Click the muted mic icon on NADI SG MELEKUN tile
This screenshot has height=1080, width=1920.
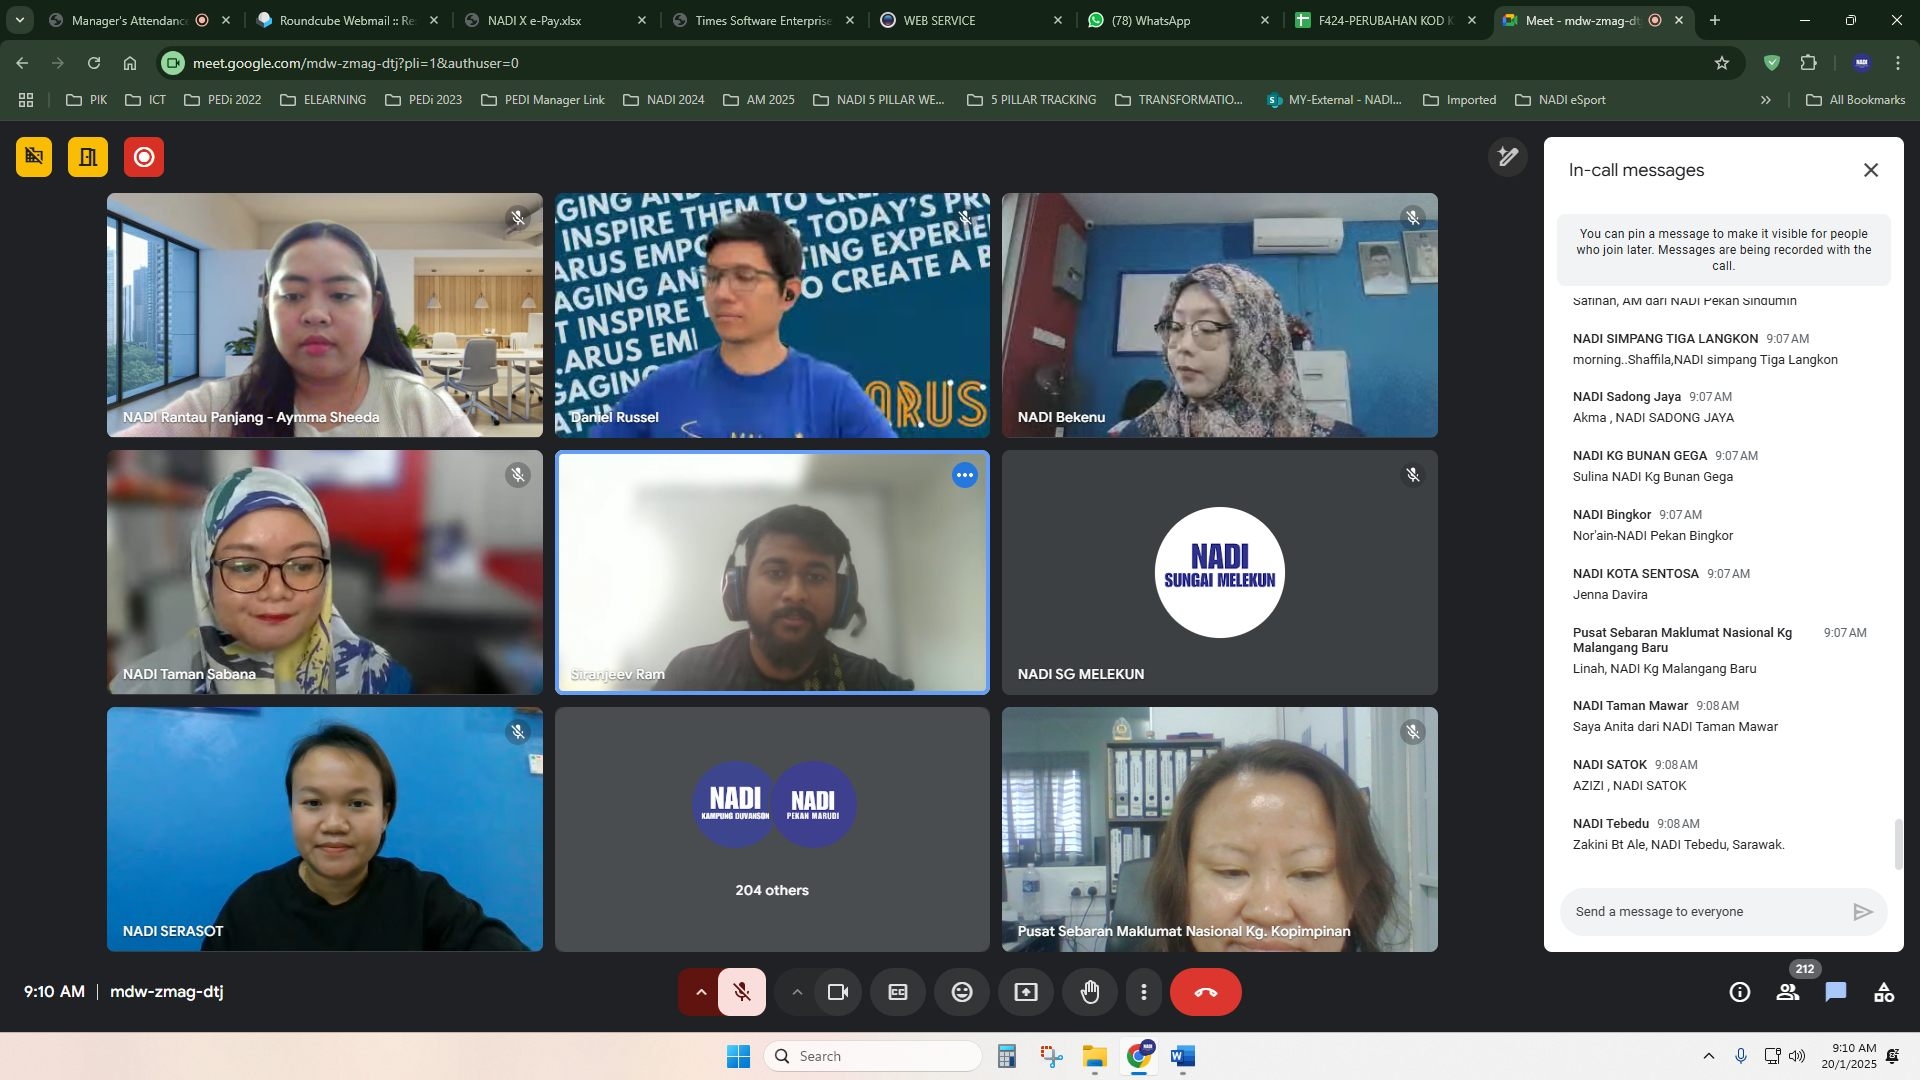click(1413, 475)
